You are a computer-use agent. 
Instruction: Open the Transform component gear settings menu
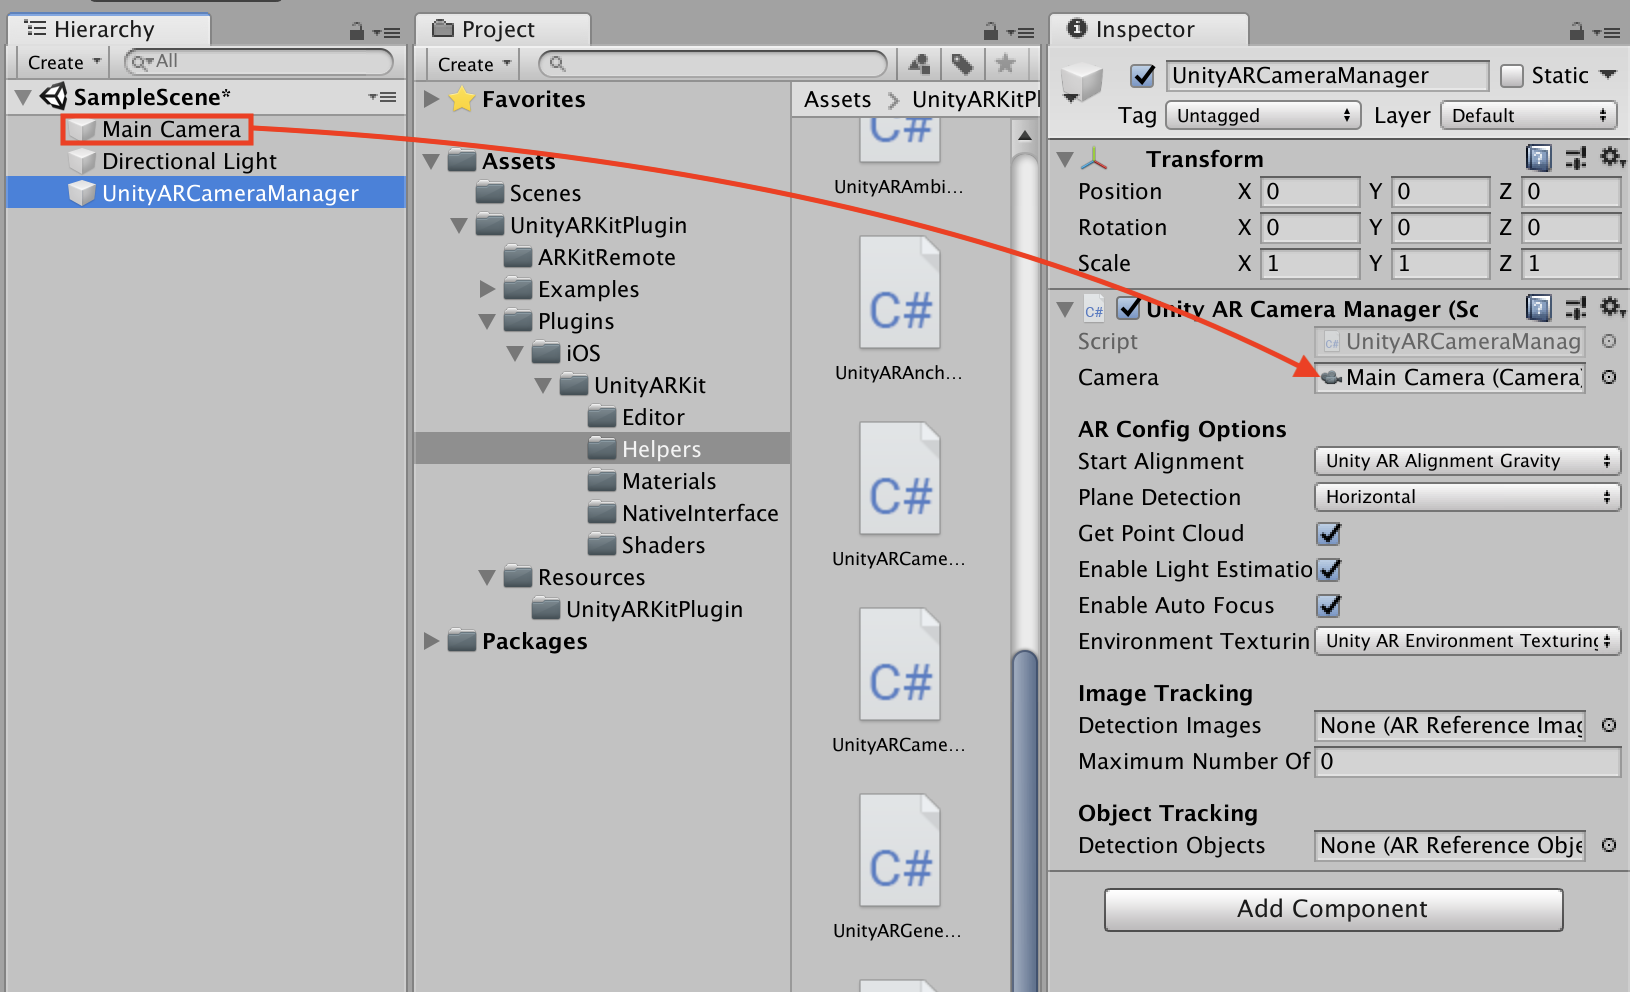point(1611,158)
